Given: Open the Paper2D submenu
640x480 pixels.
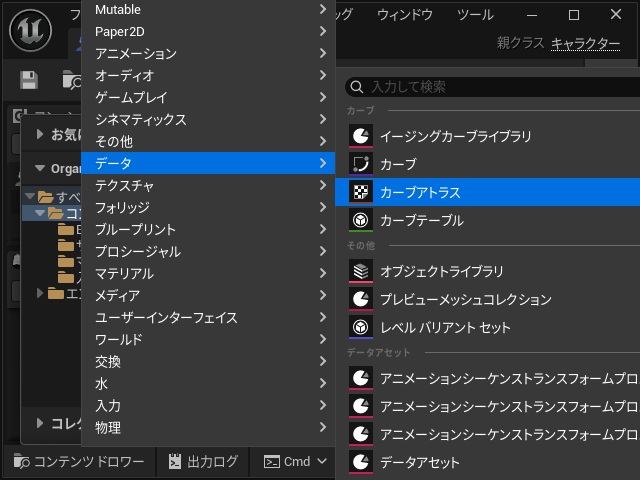Looking at the screenshot, I should coord(208,31).
